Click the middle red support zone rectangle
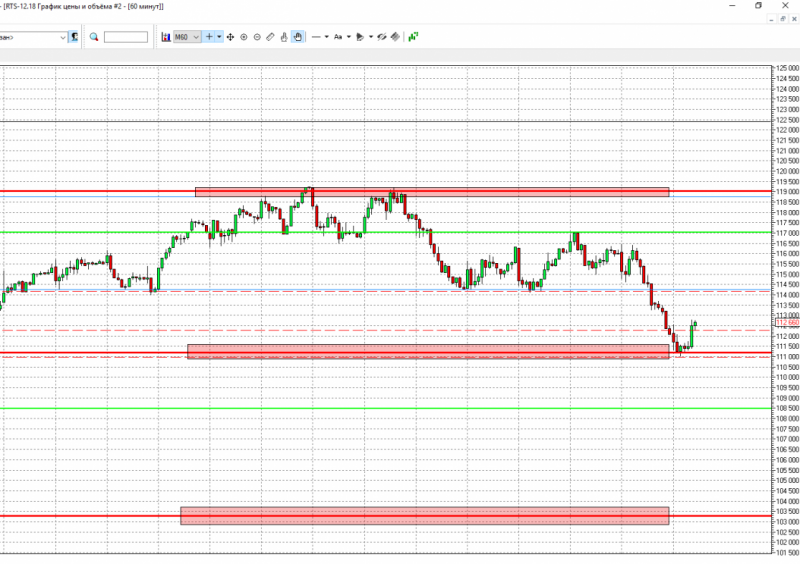 (x=428, y=351)
